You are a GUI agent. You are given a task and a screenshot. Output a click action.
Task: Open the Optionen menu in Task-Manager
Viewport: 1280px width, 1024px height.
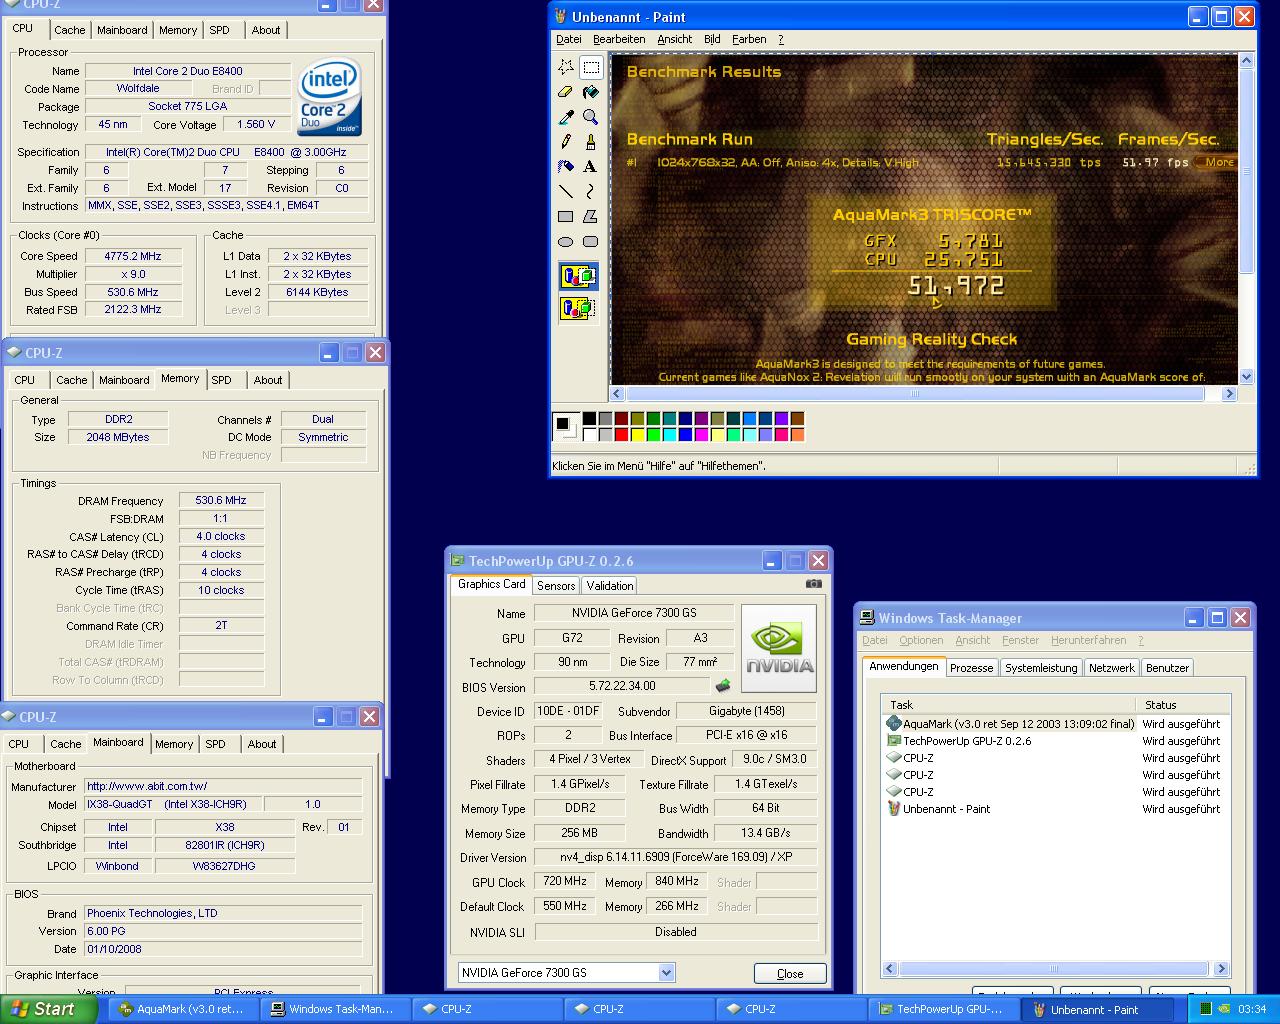click(x=921, y=641)
